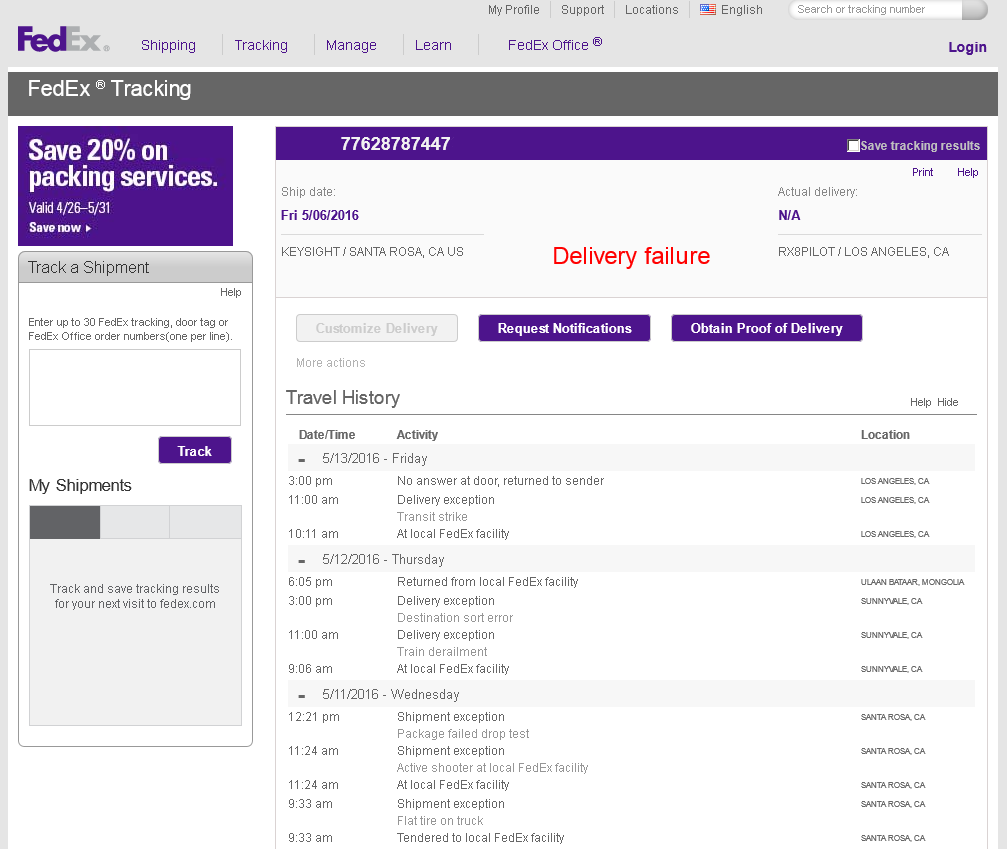Image resolution: width=1007 pixels, height=849 pixels.
Task: Click the Transit strike exception detail
Action: click(432, 517)
